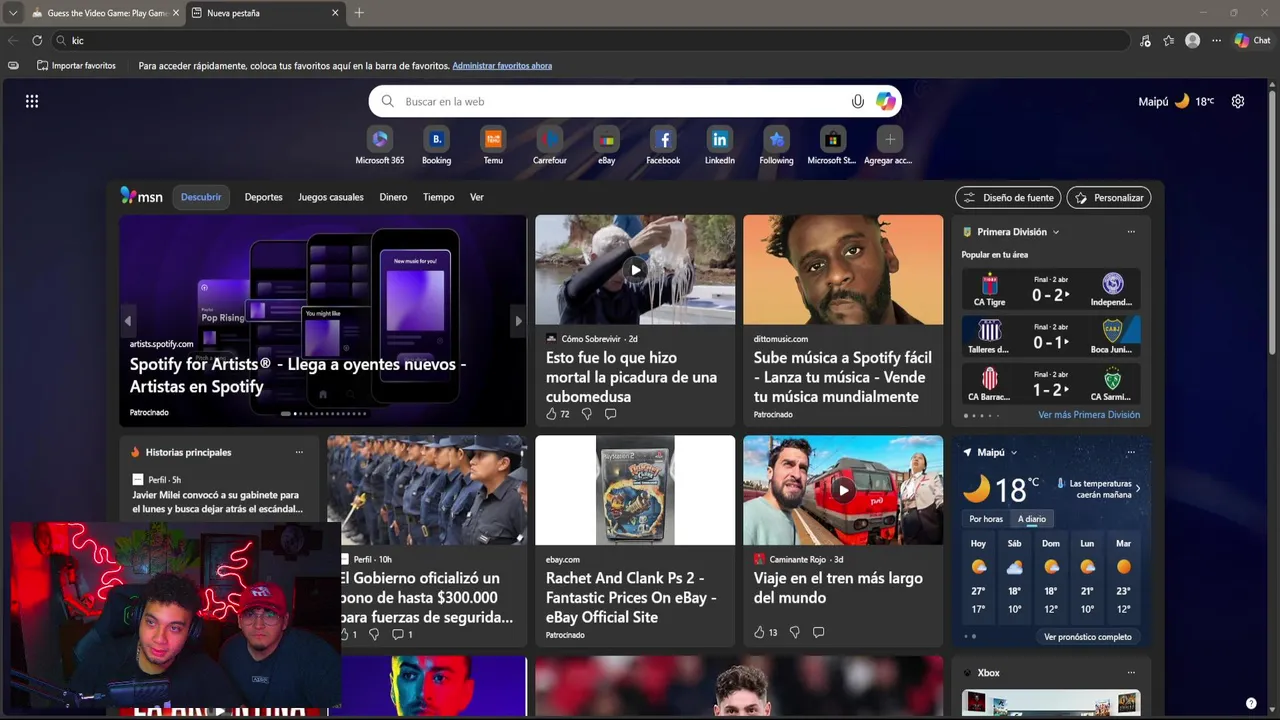Select the Dinero tab
This screenshot has width=1280, height=720.
pyautogui.click(x=393, y=197)
